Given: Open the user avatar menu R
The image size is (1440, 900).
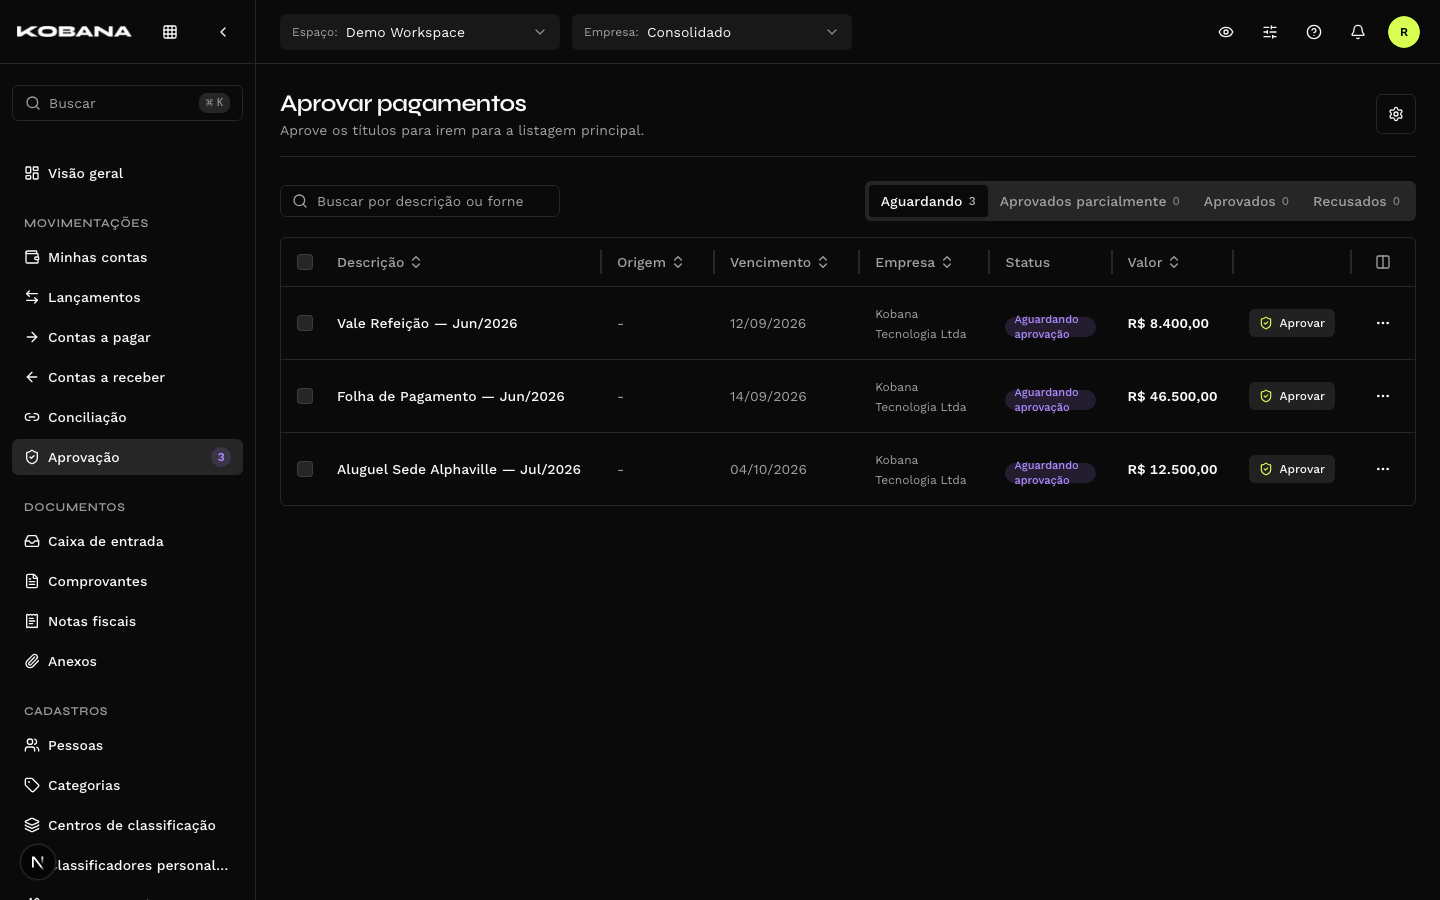Looking at the screenshot, I should click(x=1404, y=32).
